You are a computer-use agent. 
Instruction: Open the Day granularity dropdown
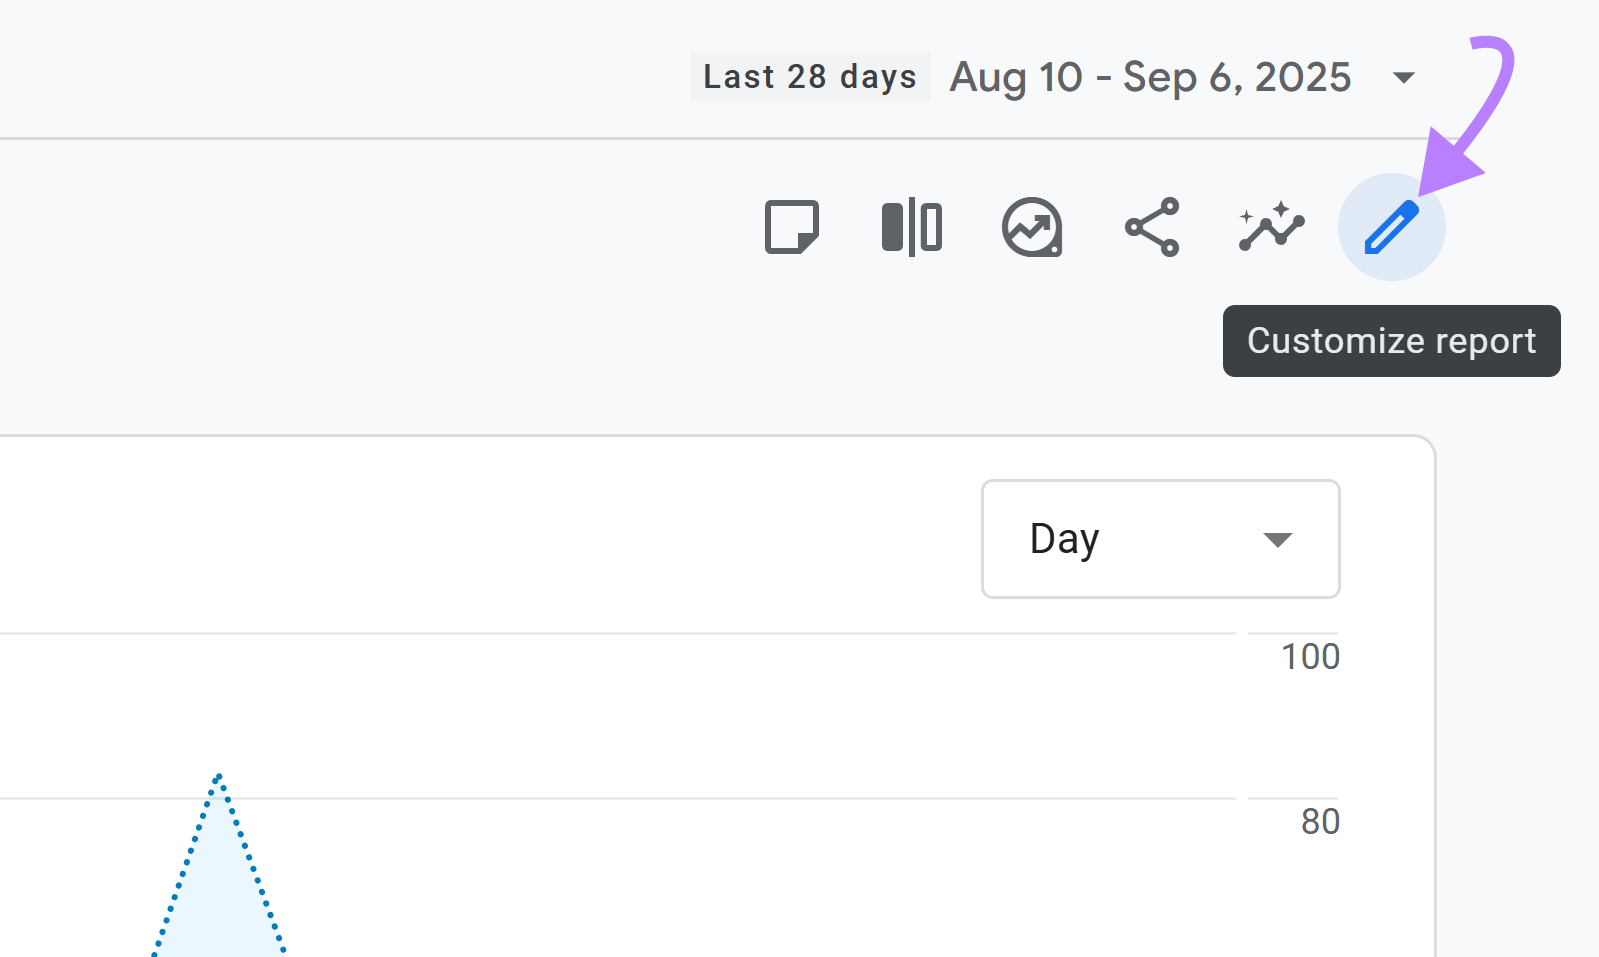pos(1159,539)
